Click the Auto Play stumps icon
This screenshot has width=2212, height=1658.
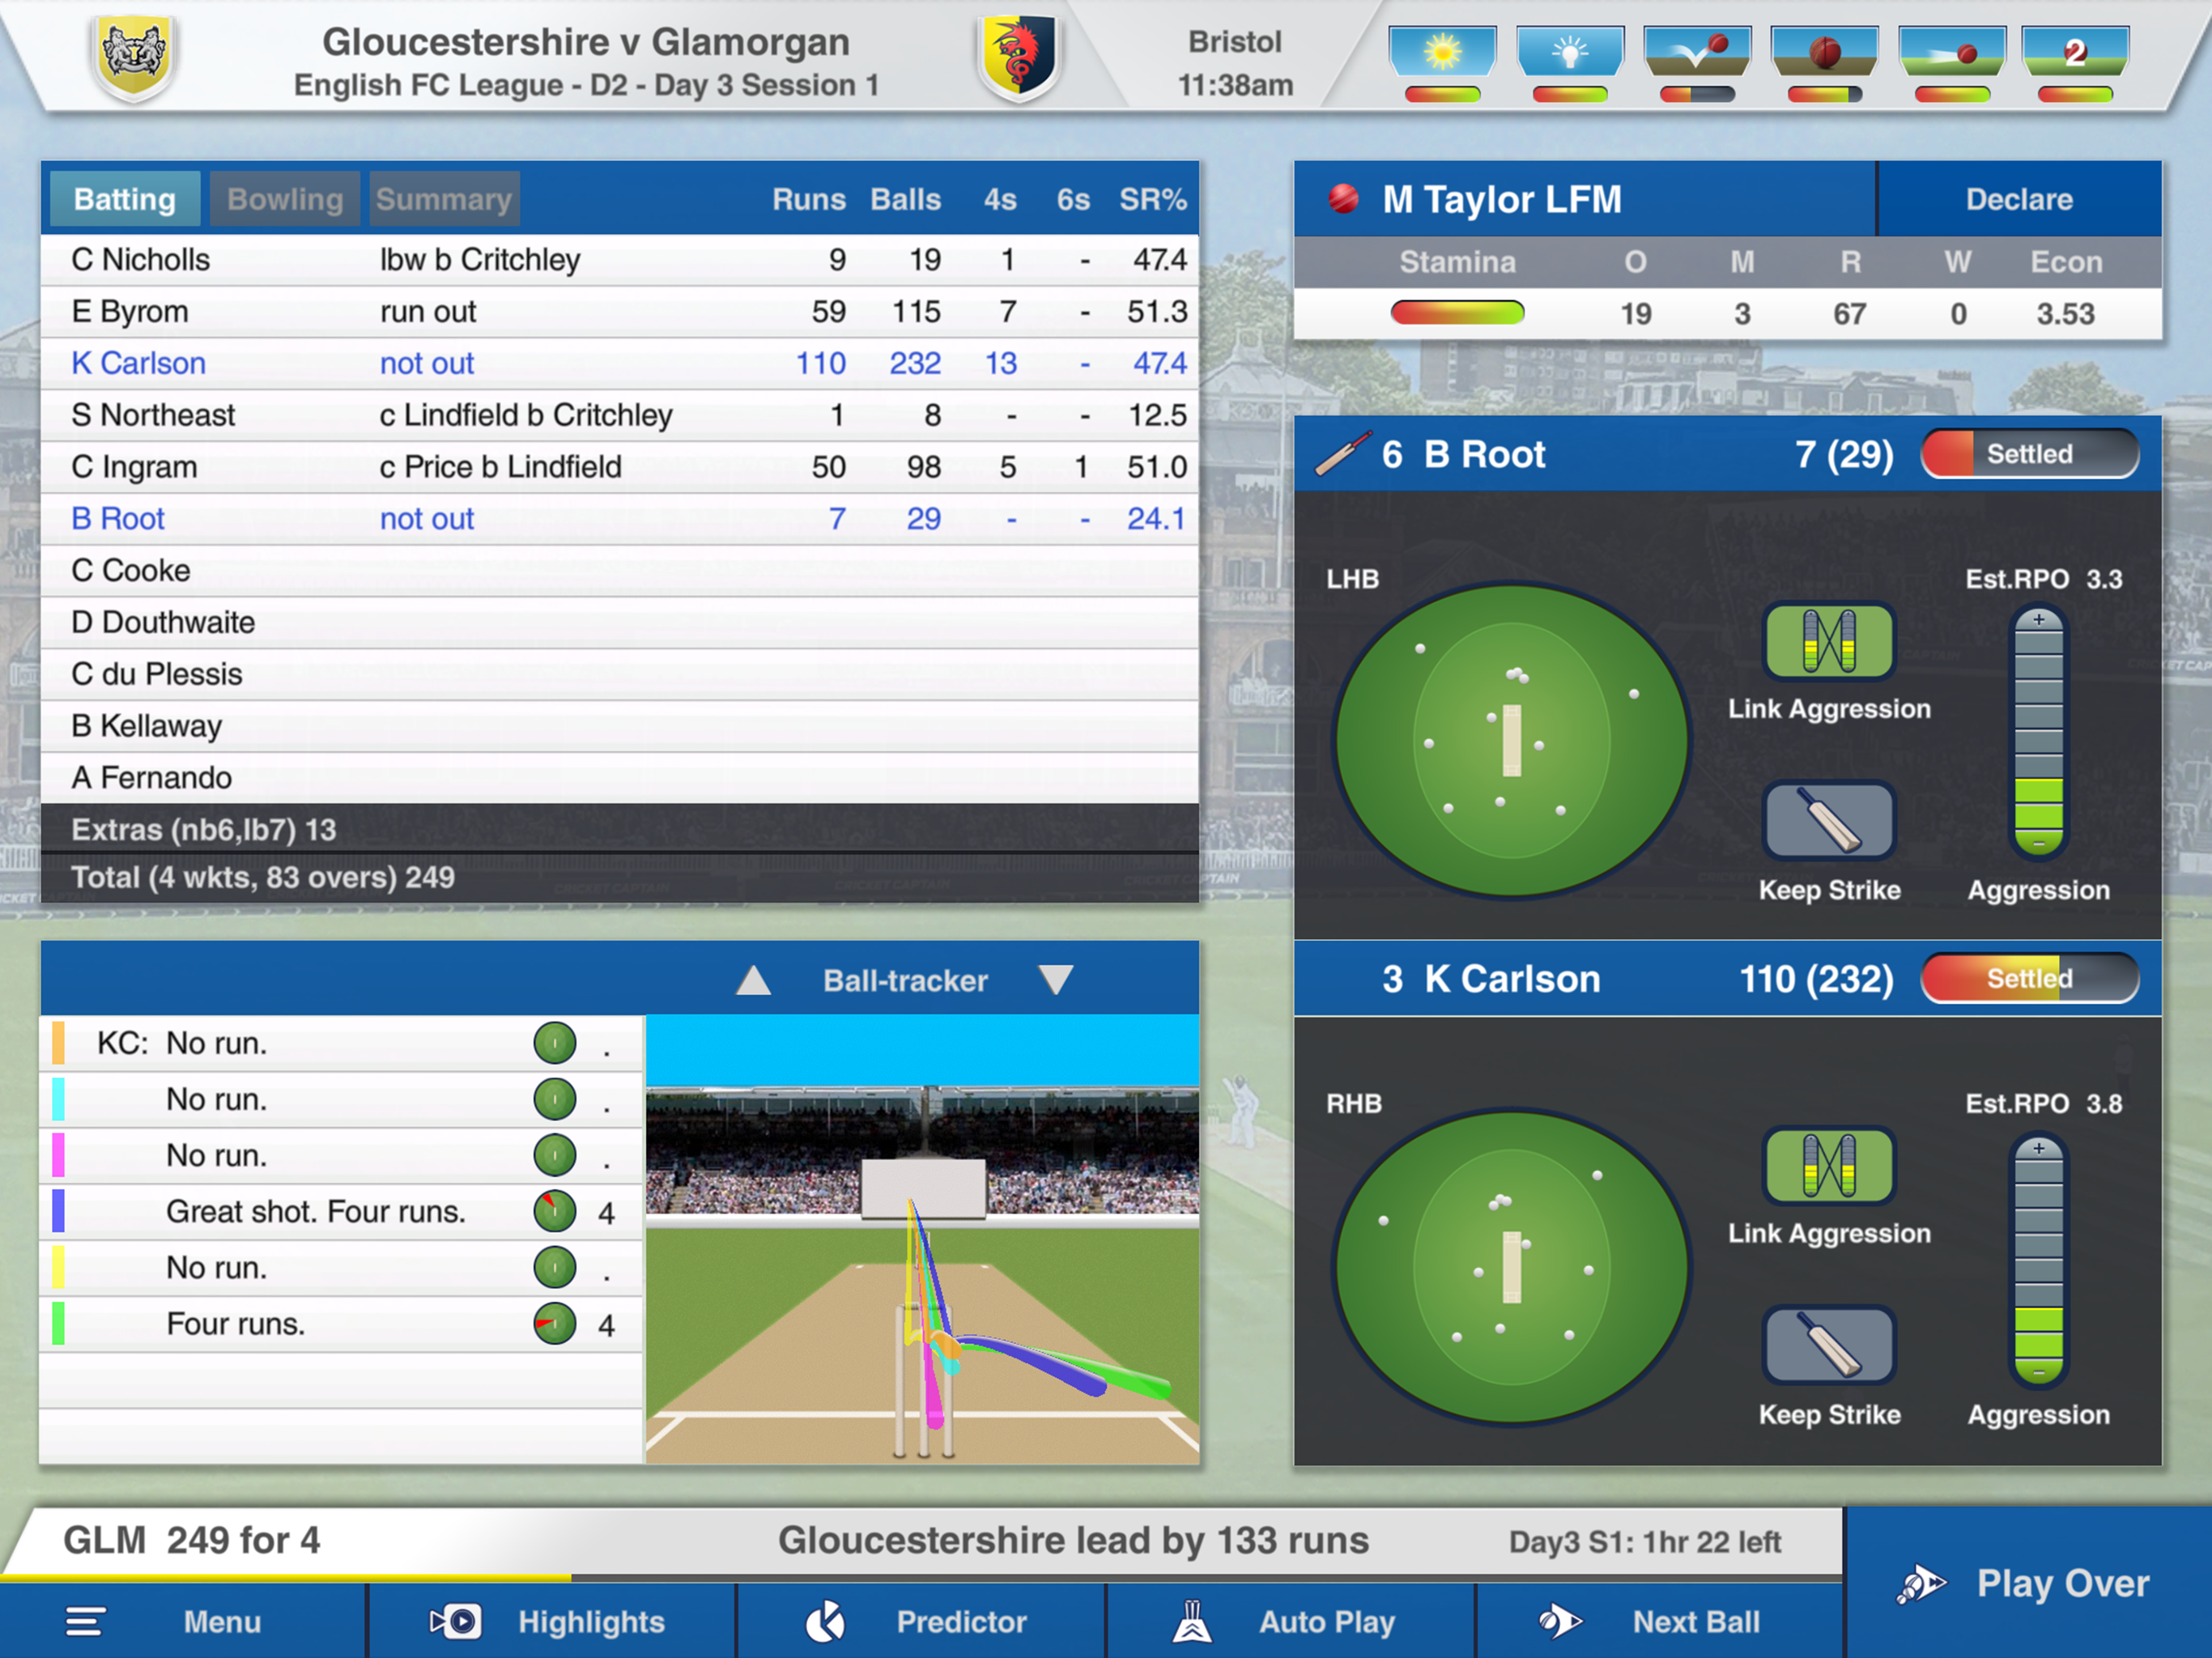point(1192,1621)
